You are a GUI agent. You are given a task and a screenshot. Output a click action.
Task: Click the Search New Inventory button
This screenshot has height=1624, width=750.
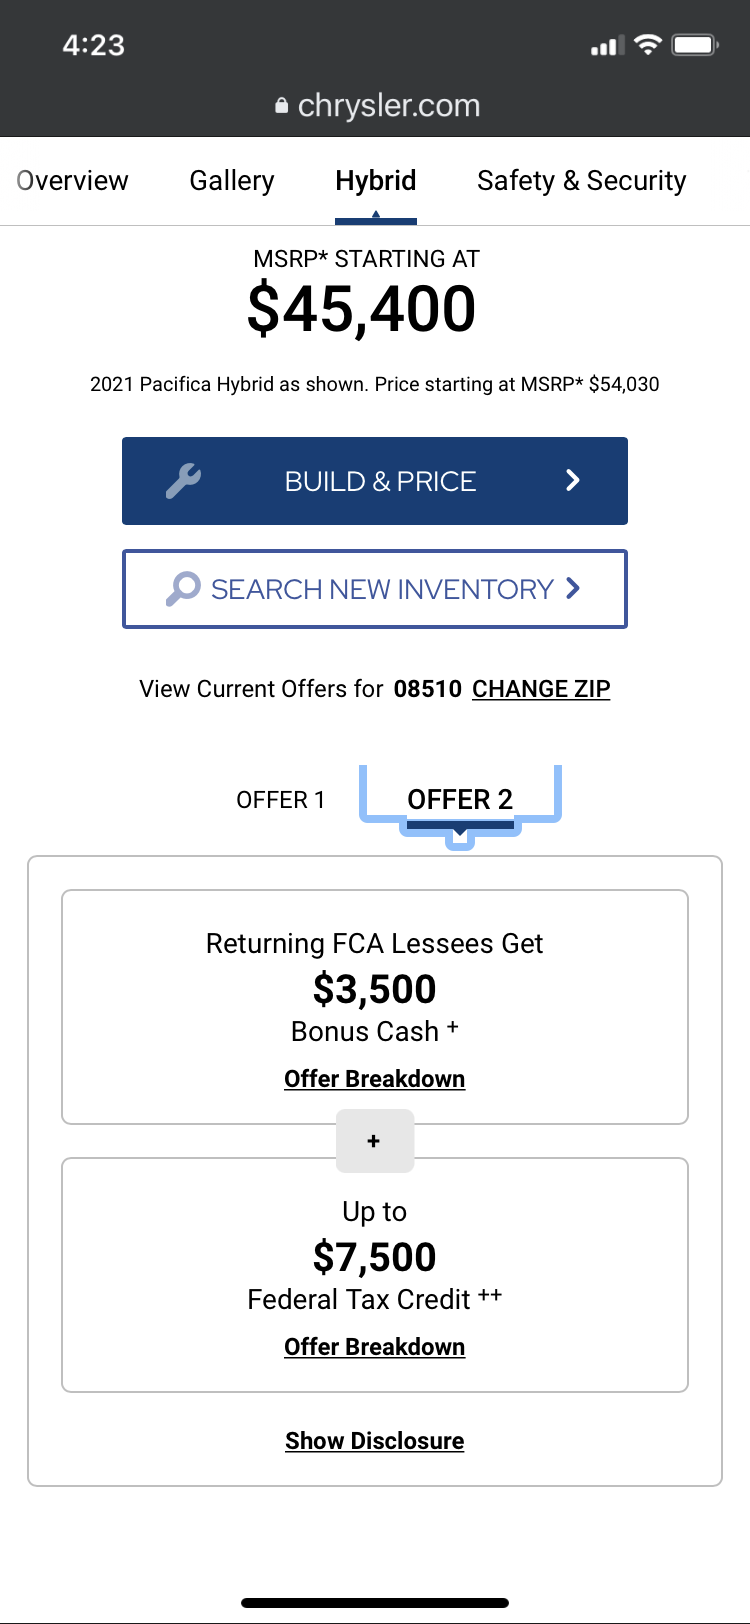point(375,589)
